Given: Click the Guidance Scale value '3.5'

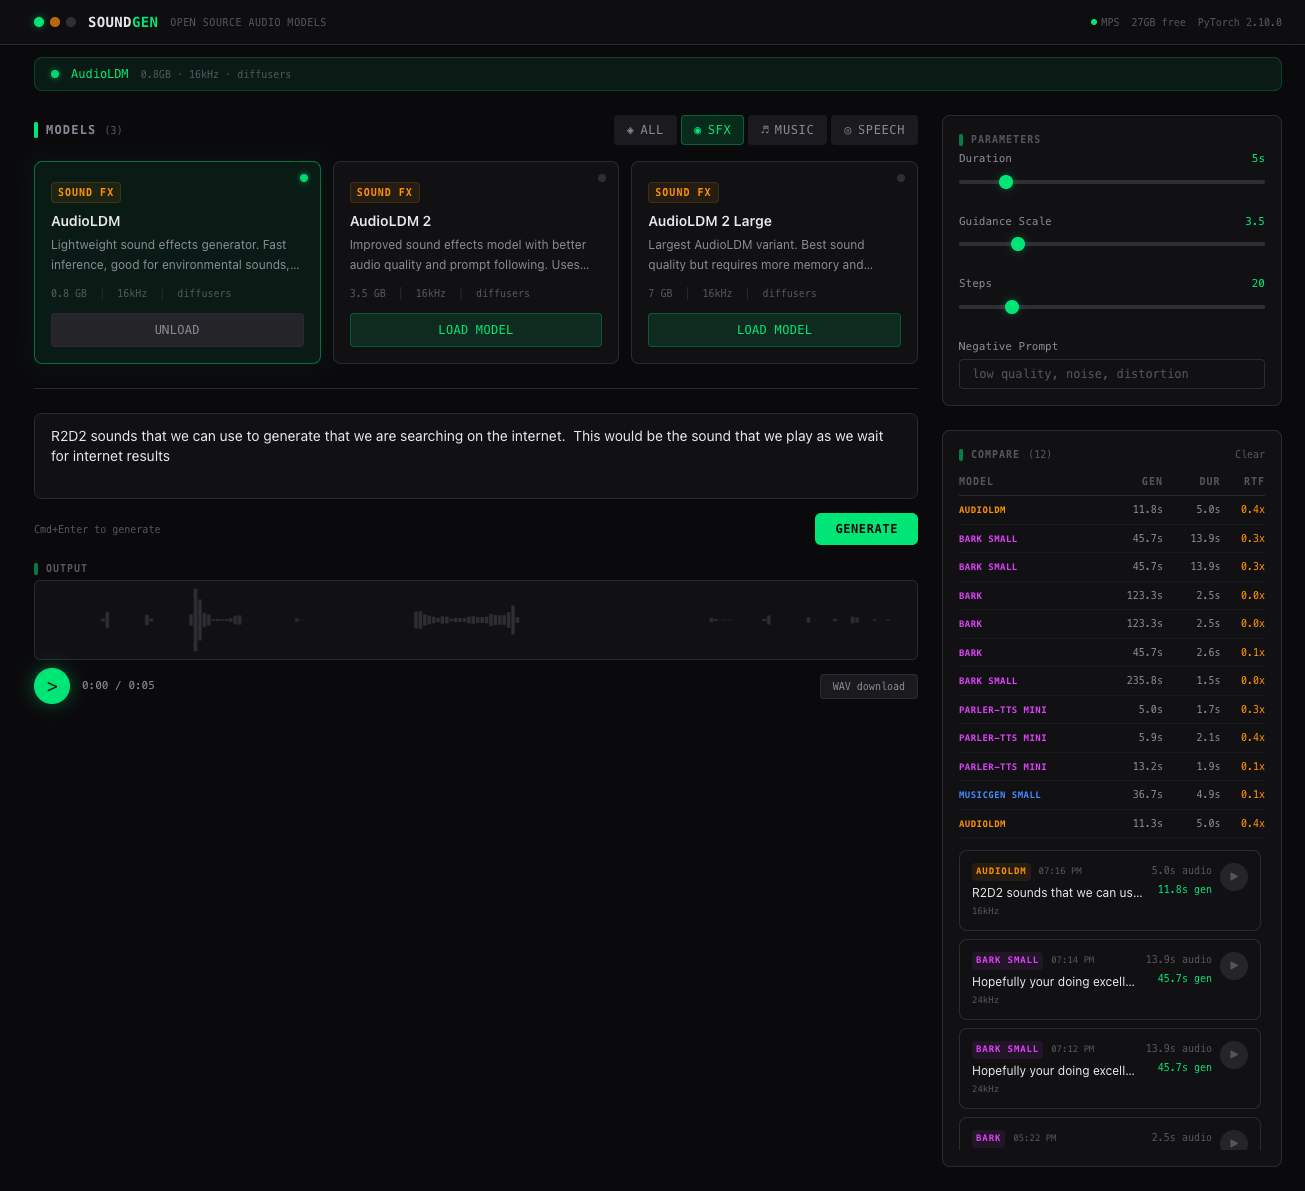Looking at the screenshot, I should click(x=1254, y=222).
